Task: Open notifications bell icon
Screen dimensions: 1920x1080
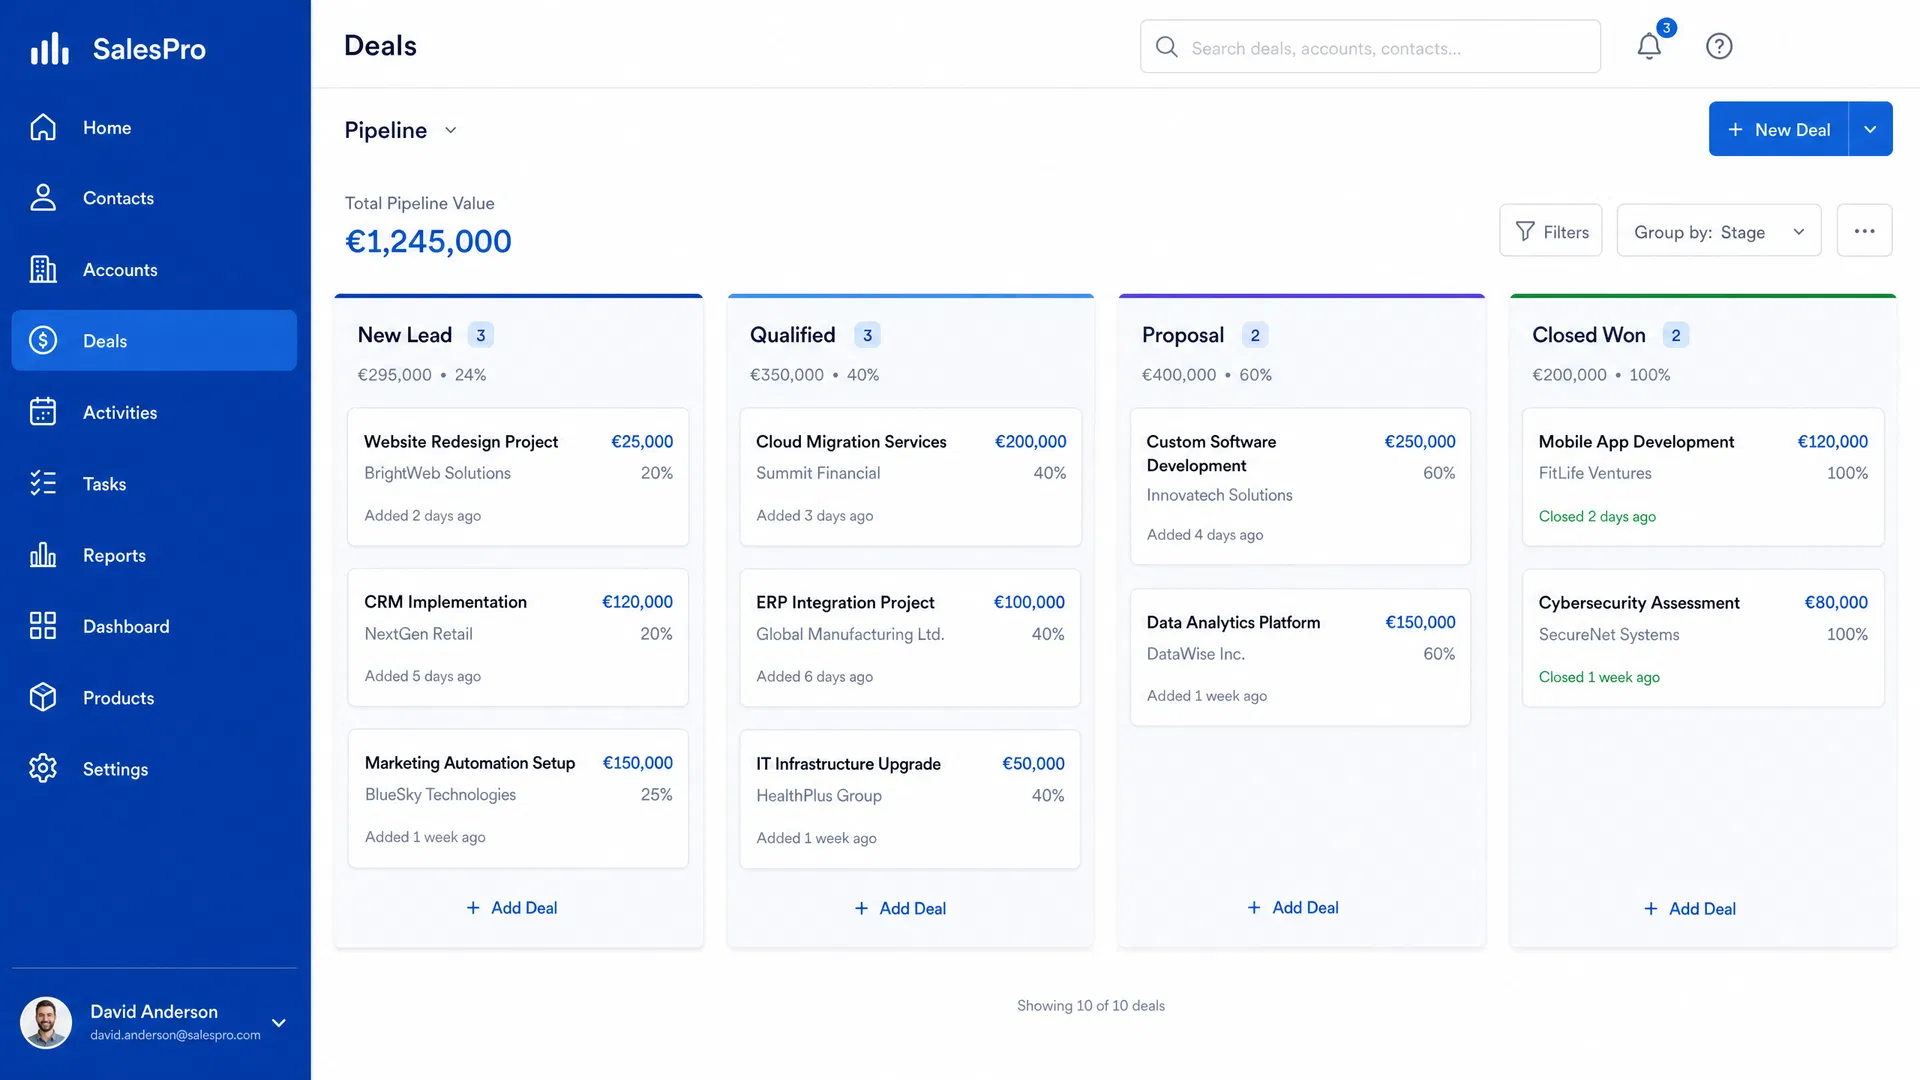Action: click(x=1649, y=46)
